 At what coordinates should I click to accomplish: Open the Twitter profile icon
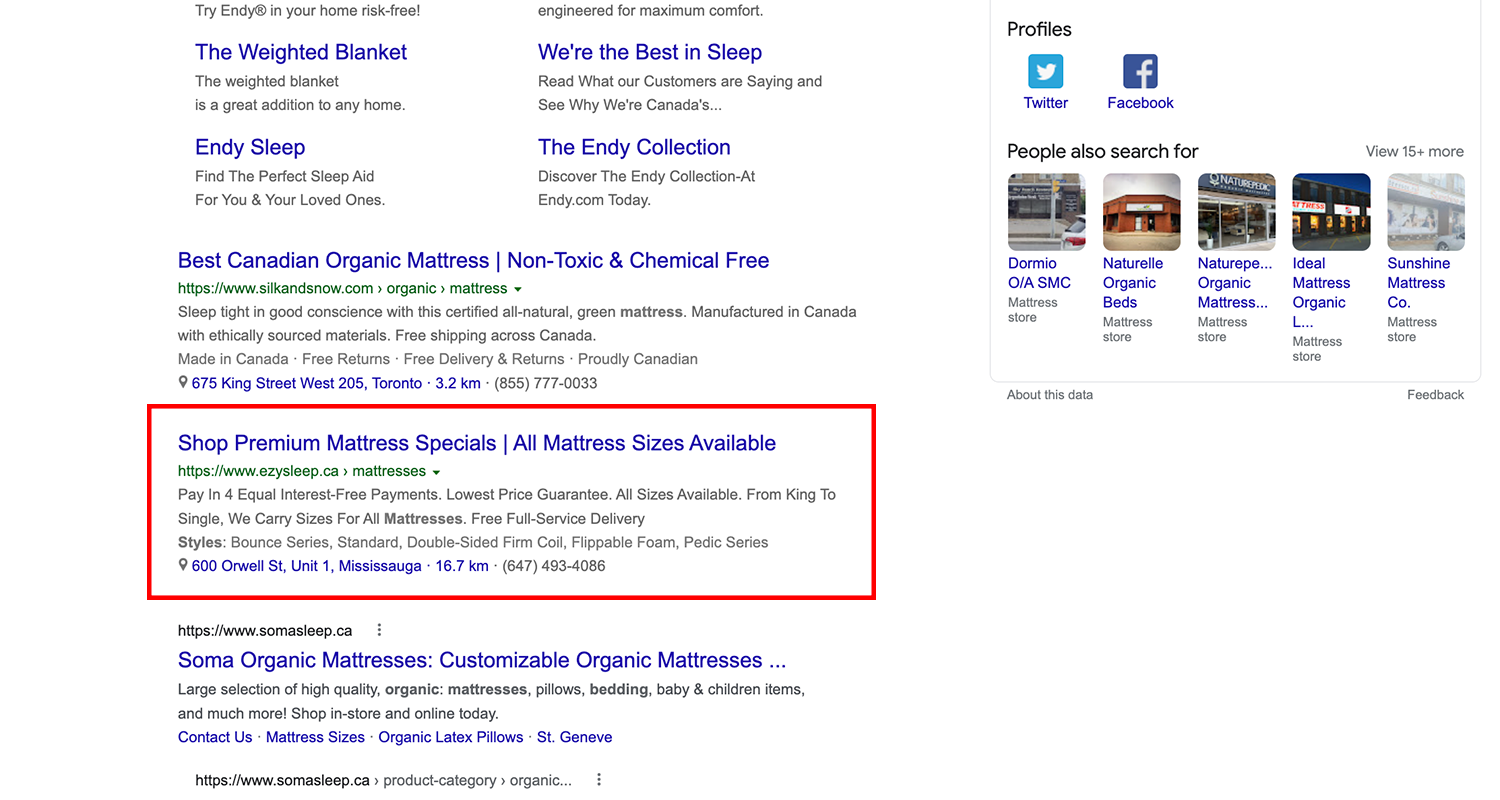[x=1045, y=72]
